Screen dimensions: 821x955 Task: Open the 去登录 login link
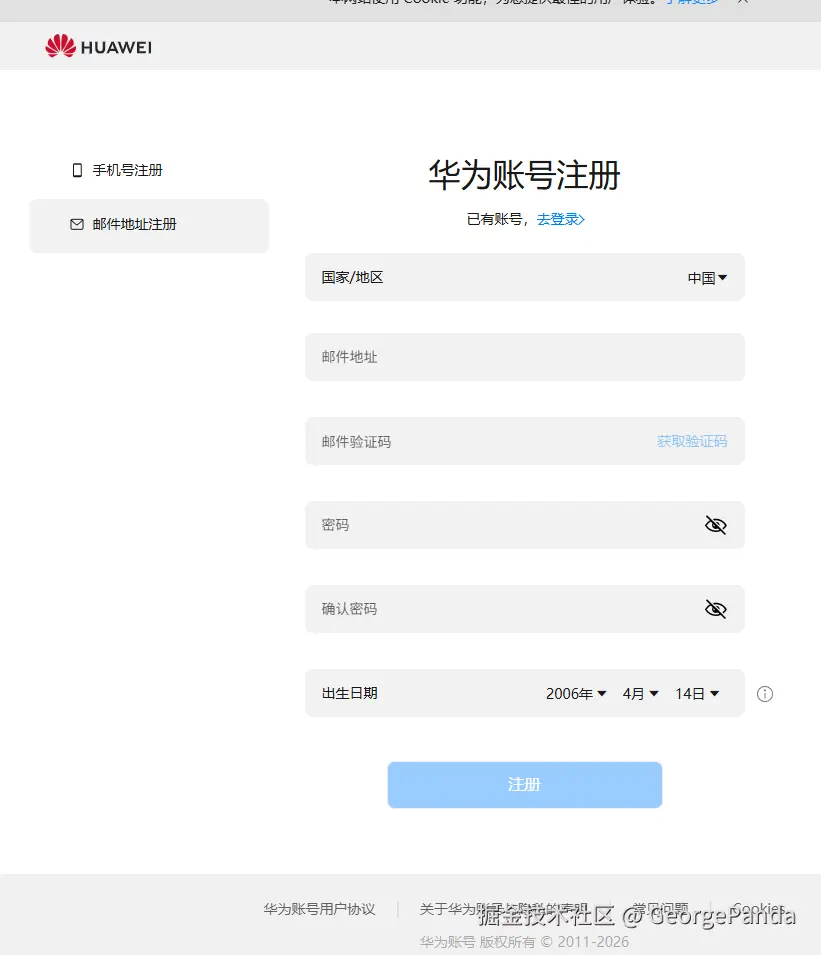point(558,219)
